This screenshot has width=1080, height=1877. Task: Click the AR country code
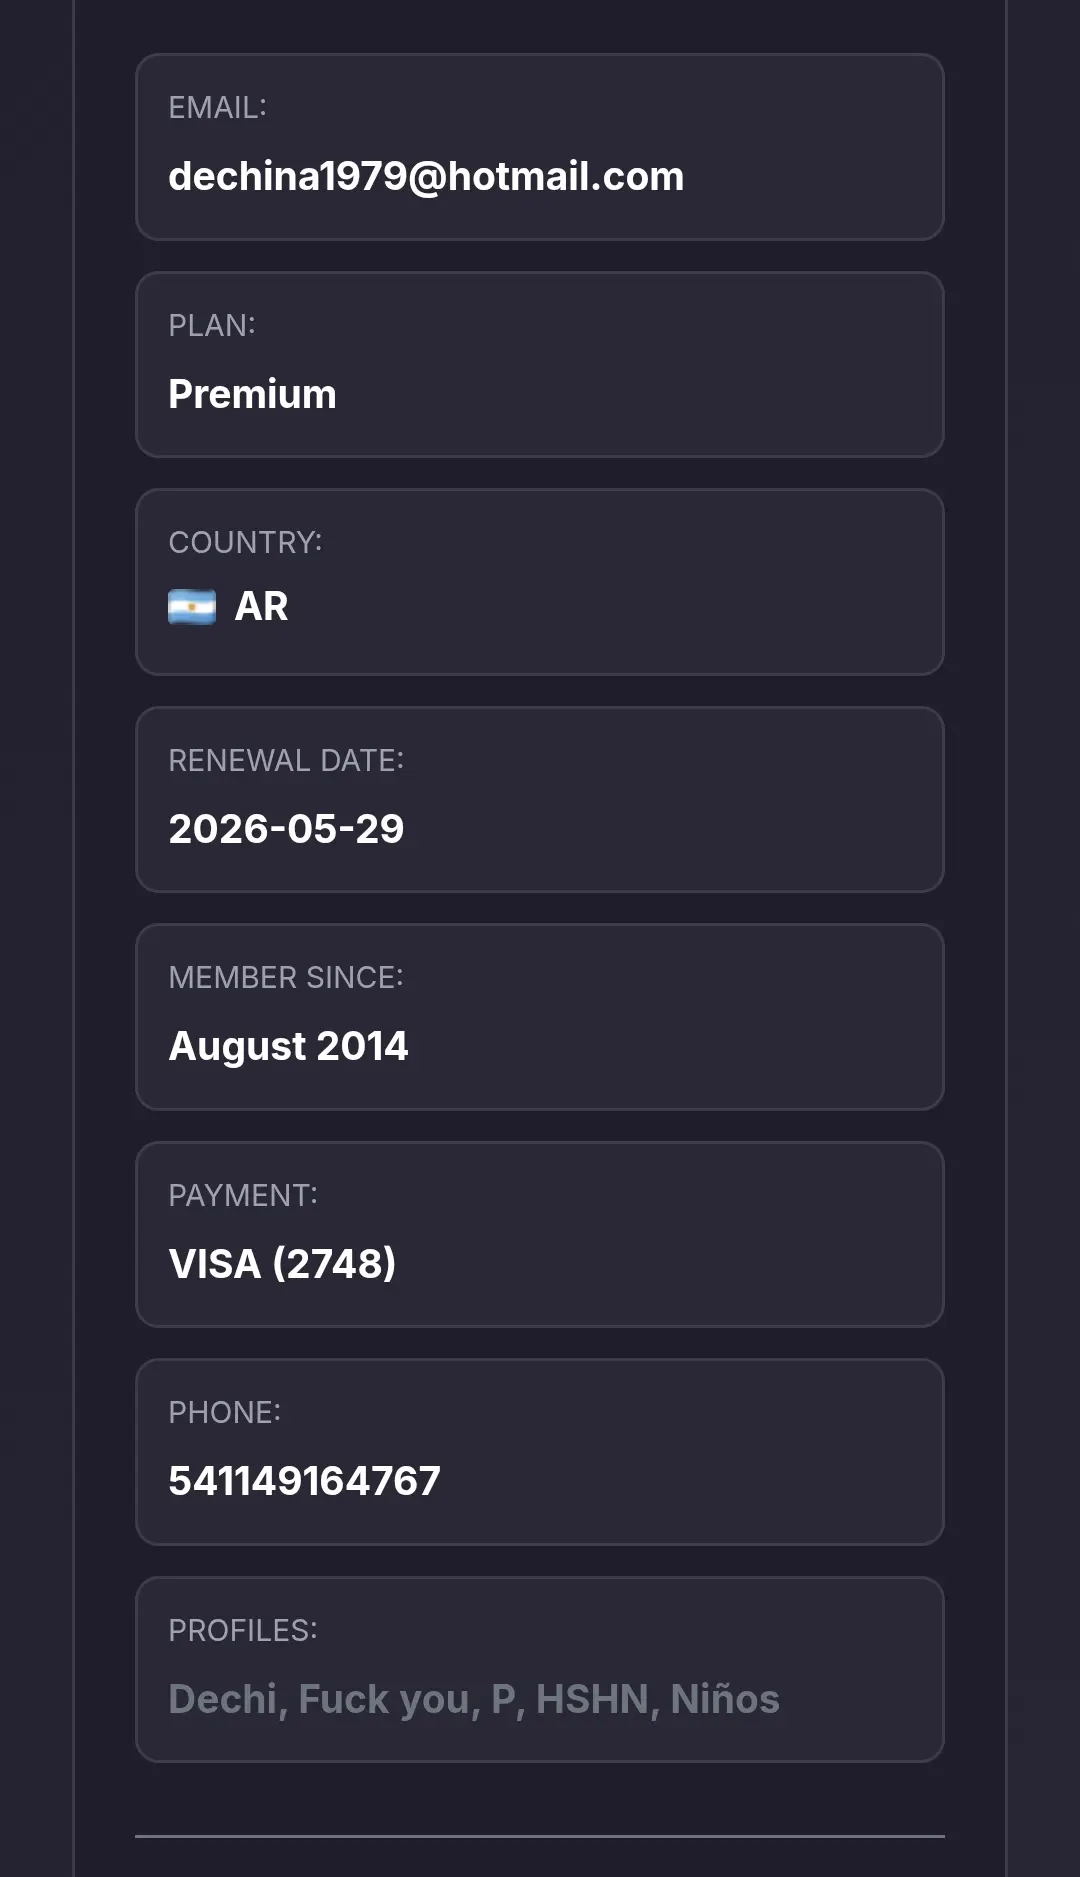261,607
